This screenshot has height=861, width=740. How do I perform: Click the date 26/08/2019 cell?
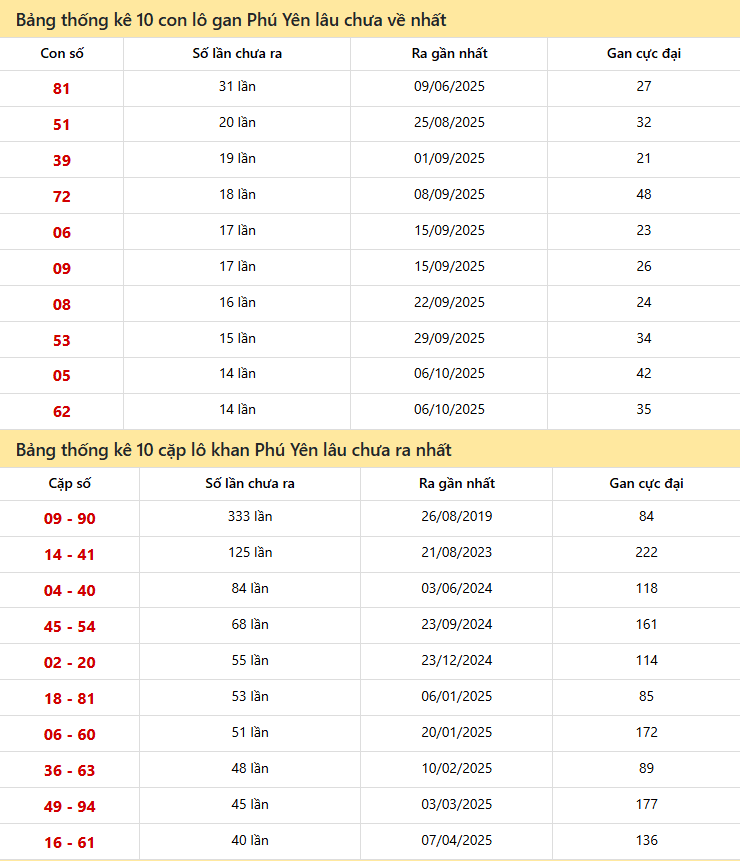coord(457,517)
